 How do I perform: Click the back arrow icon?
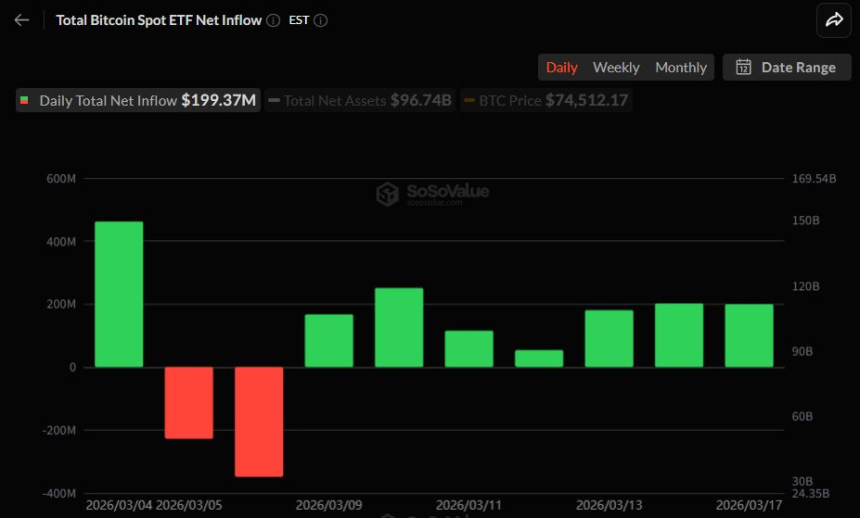pyautogui.click(x=22, y=20)
